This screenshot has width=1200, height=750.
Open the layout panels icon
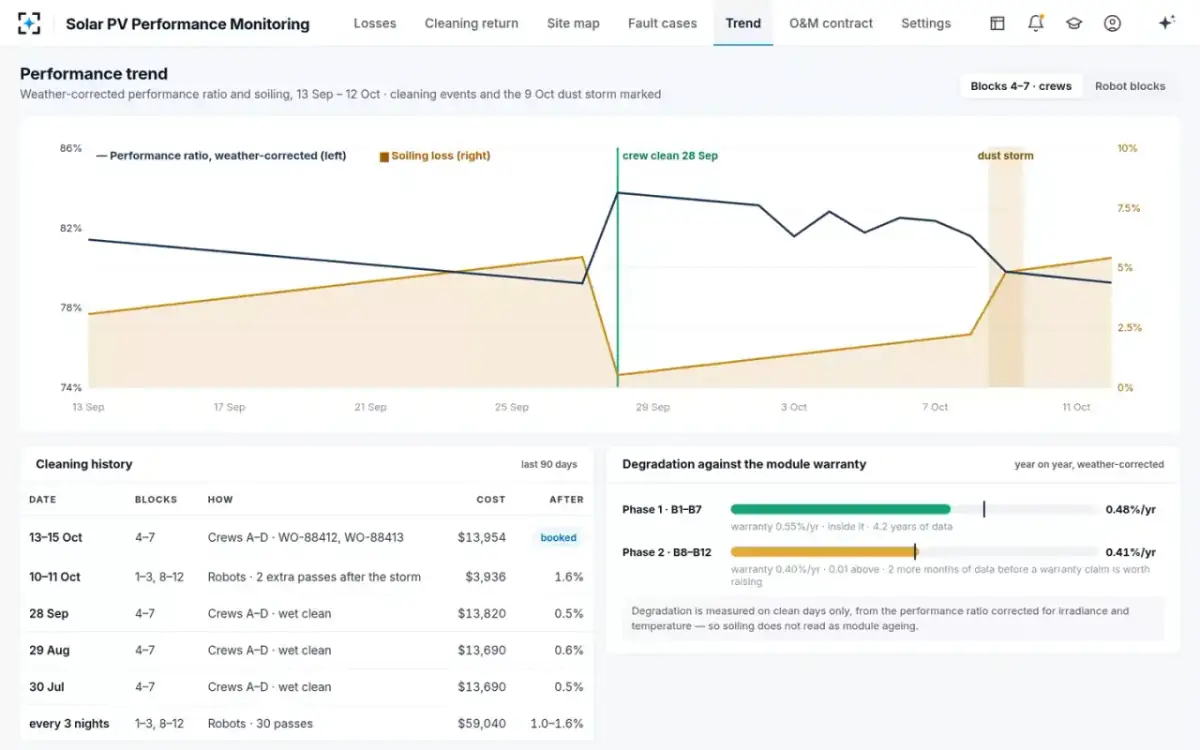tap(997, 23)
